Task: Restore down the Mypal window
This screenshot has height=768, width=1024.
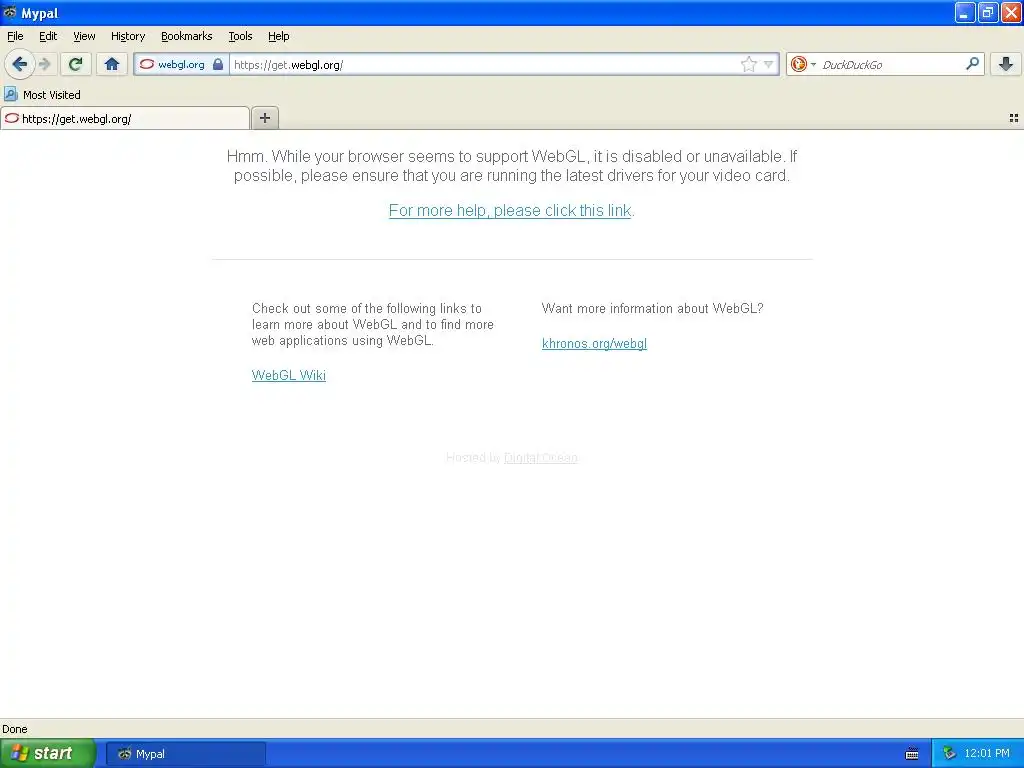Action: pos(988,12)
